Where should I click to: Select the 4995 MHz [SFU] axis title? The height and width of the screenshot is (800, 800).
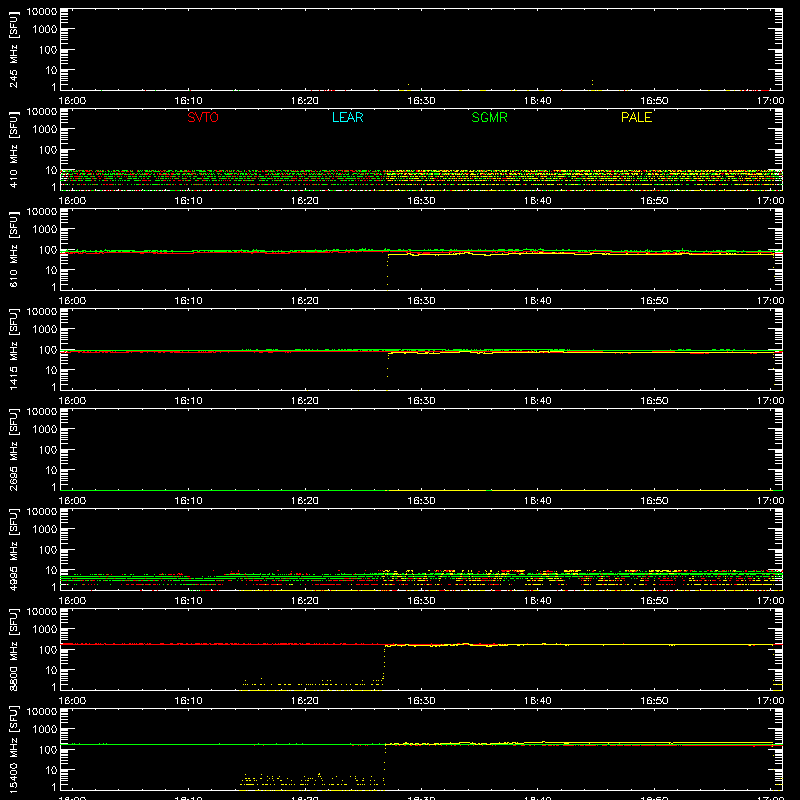coord(14,549)
